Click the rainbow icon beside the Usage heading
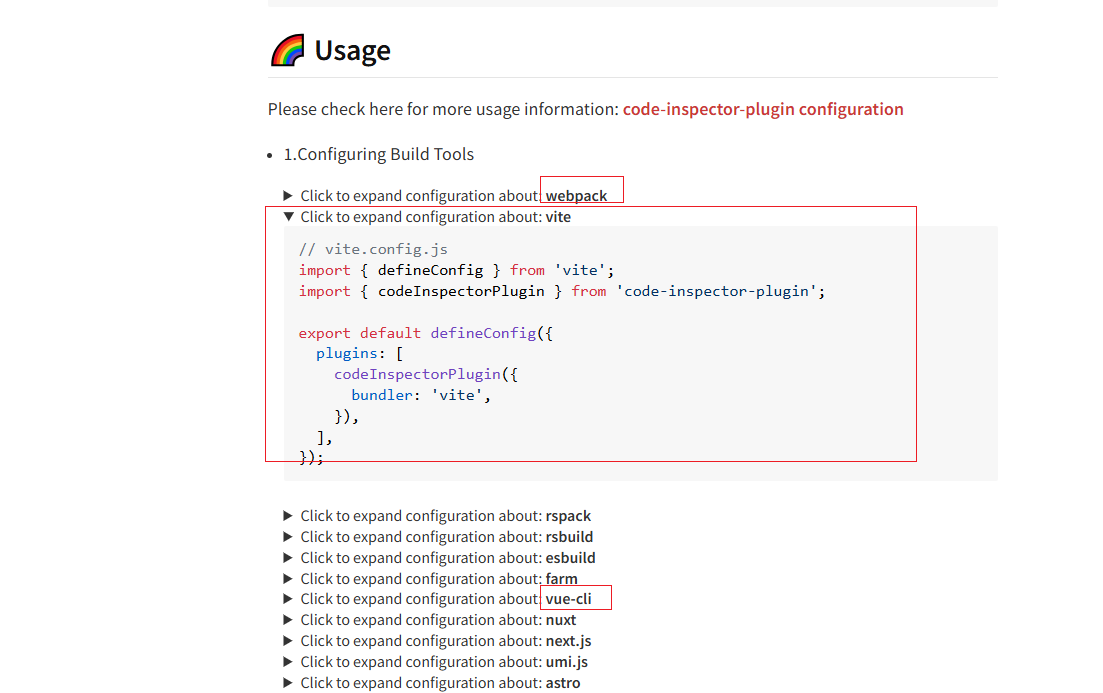Image resolution: width=1103 pixels, height=693 pixels. point(287,49)
